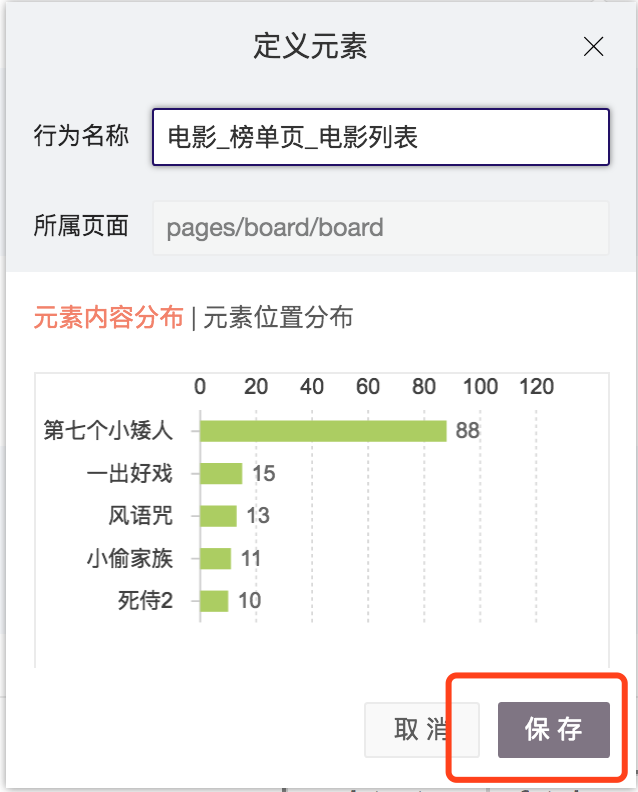Image resolution: width=638 pixels, height=792 pixels.
Task: Click the 风语咒 green bar
Action: [x=218, y=516]
